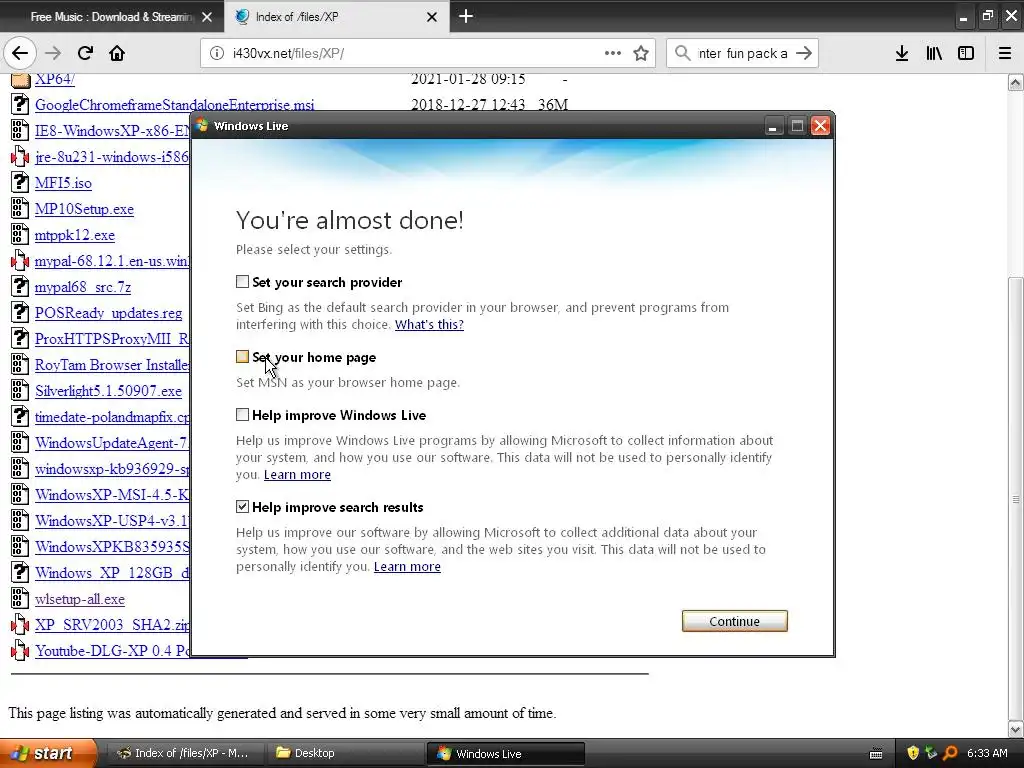Image resolution: width=1024 pixels, height=768 pixels.
Task: Select the Index of /files/XP tab
Action: click(337, 17)
